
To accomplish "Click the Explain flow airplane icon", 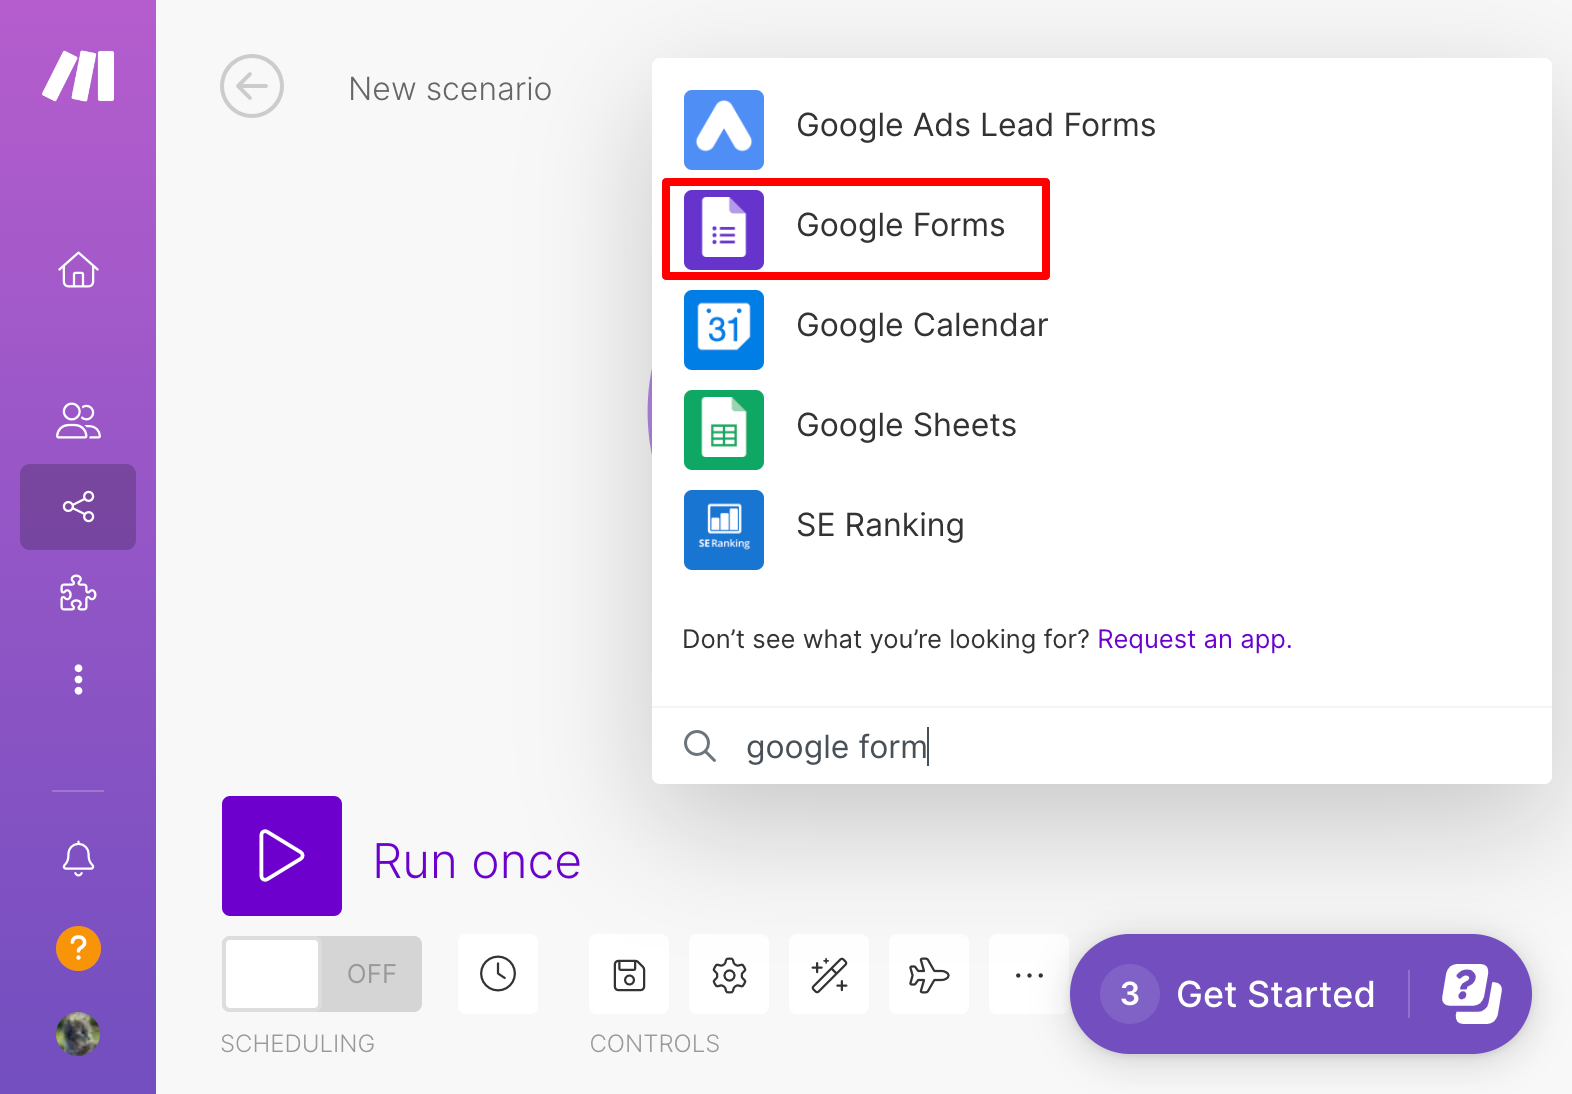I will [929, 974].
